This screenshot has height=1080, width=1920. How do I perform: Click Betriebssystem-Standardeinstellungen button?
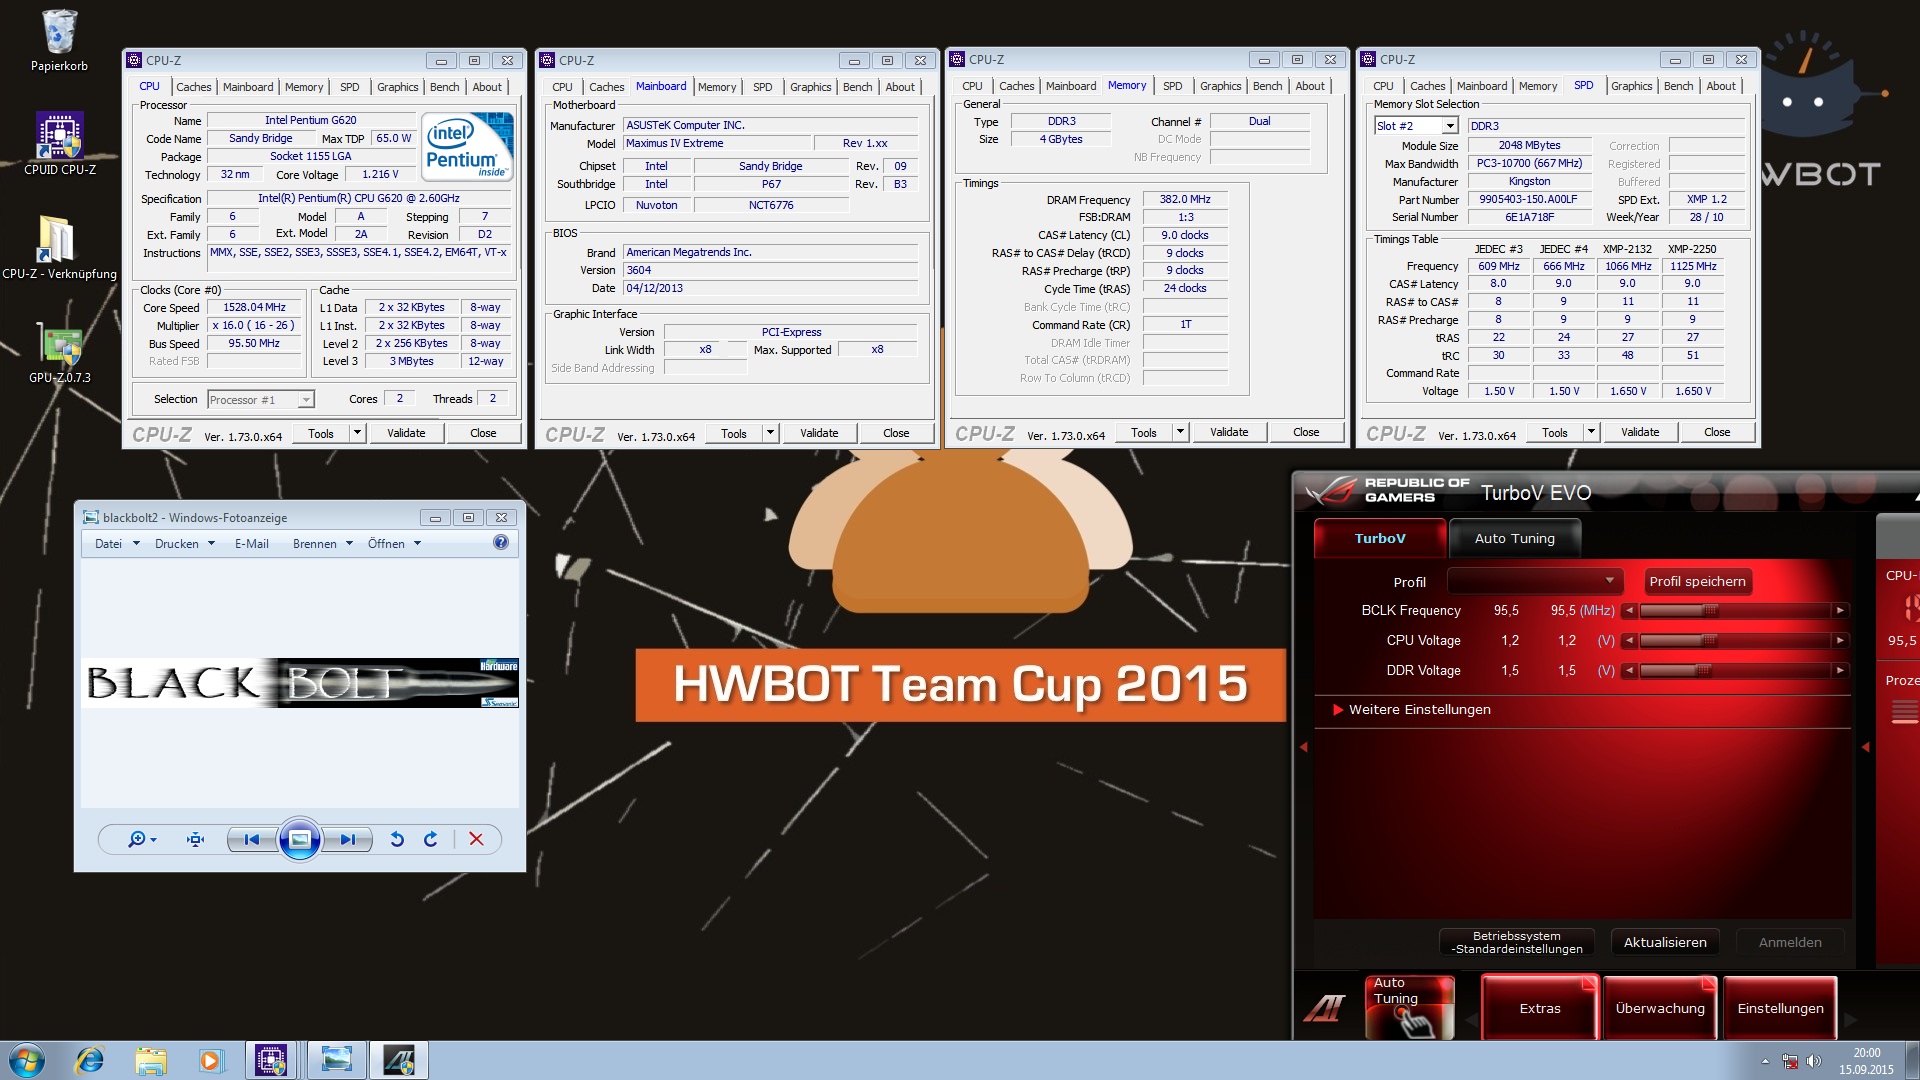tap(1516, 943)
